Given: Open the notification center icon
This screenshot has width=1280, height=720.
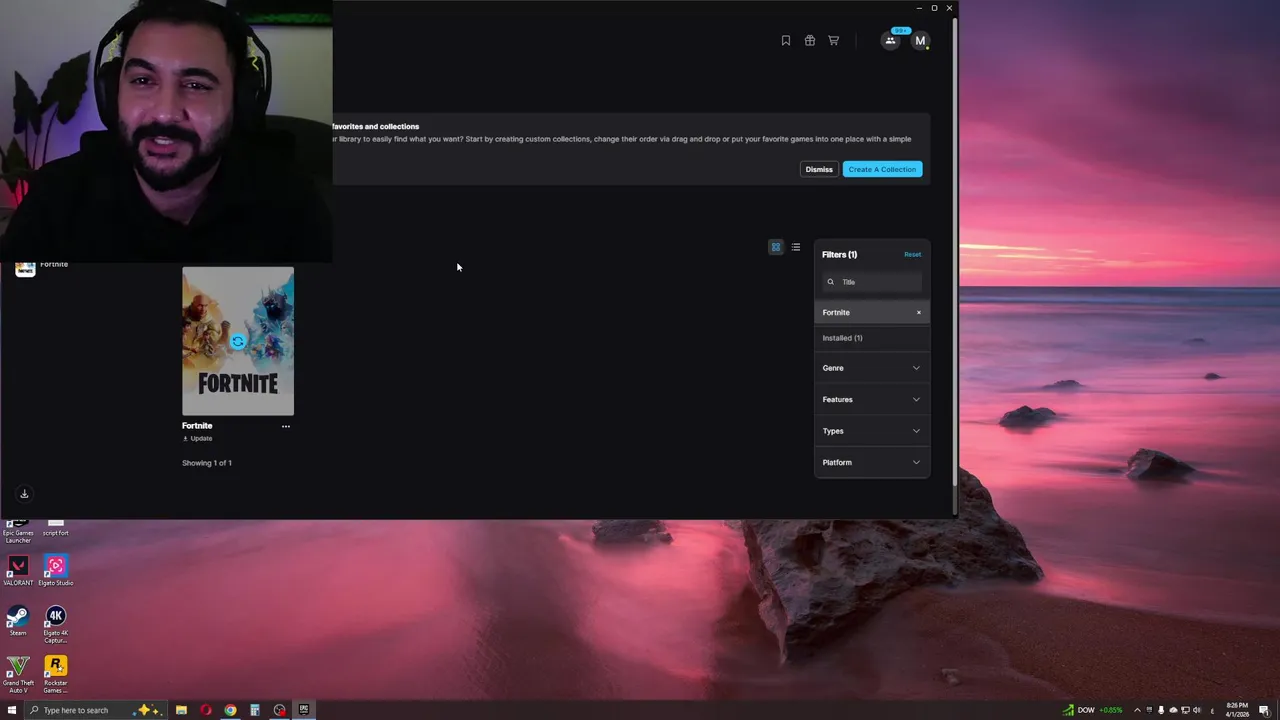Looking at the screenshot, I should click(1265, 710).
